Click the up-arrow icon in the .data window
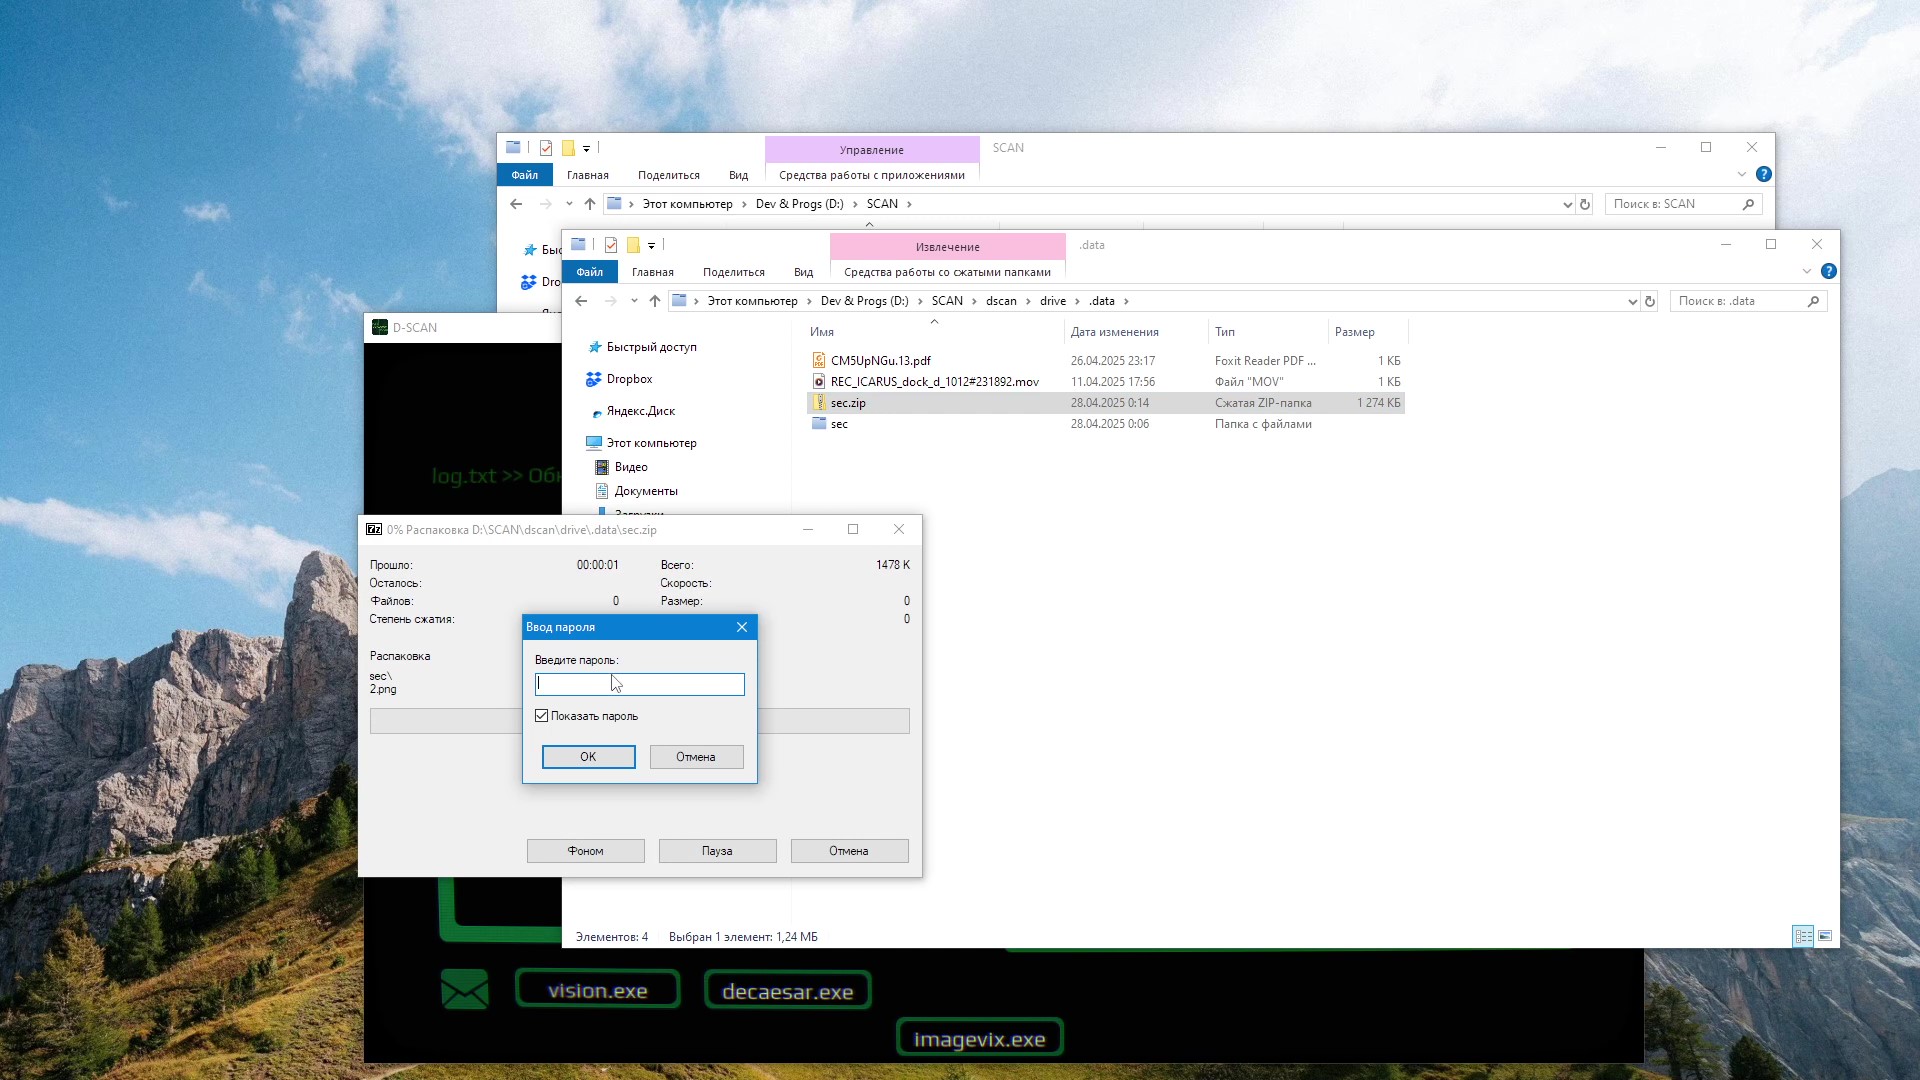 [x=655, y=301]
